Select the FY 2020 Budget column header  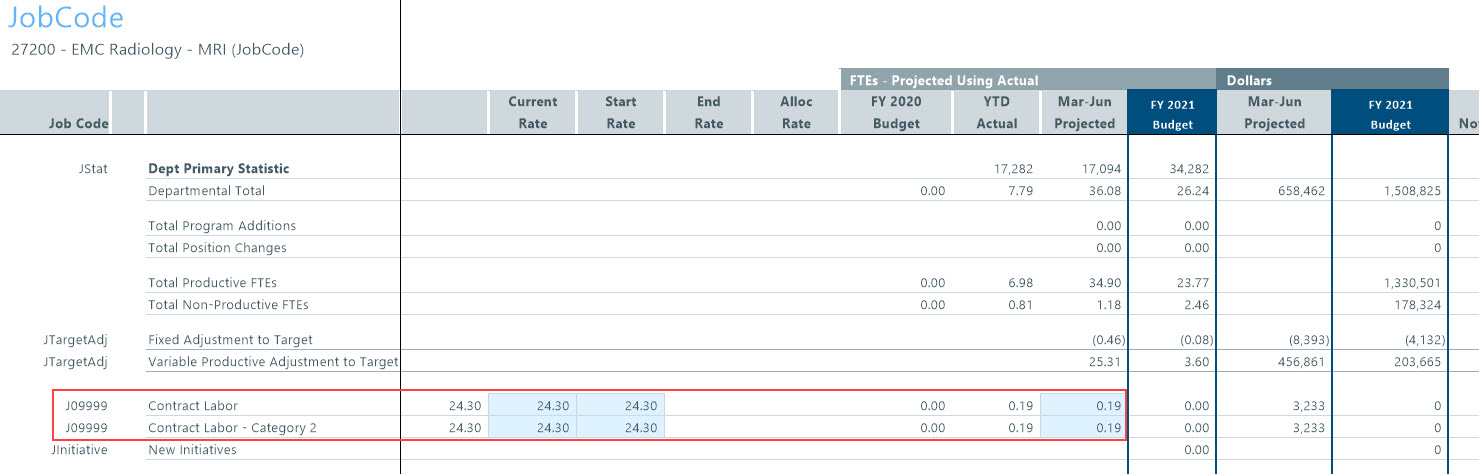coord(896,112)
